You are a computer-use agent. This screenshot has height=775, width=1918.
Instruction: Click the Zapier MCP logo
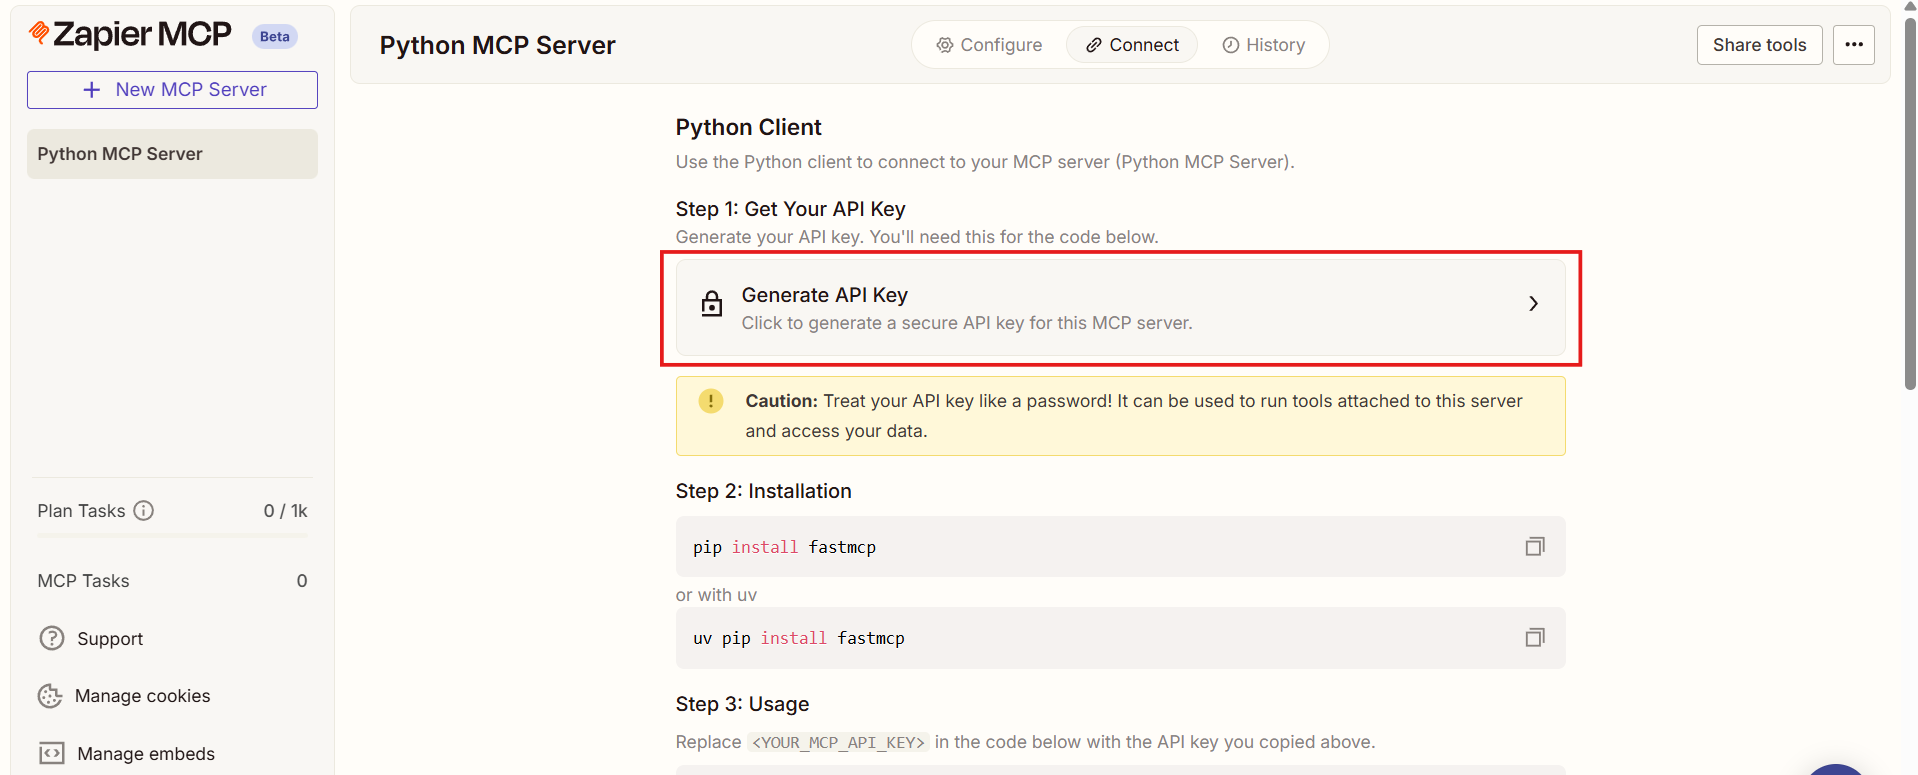pyautogui.click(x=130, y=35)
